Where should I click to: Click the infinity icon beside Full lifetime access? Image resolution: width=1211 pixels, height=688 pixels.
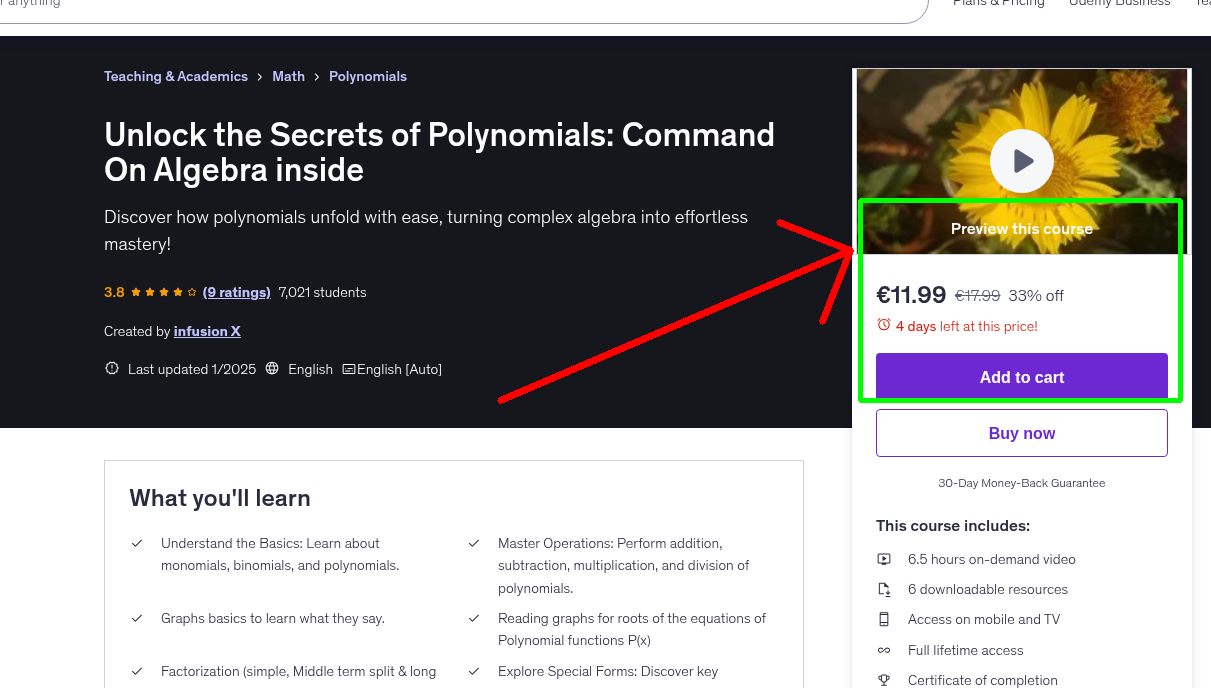[x=884, y=650]
